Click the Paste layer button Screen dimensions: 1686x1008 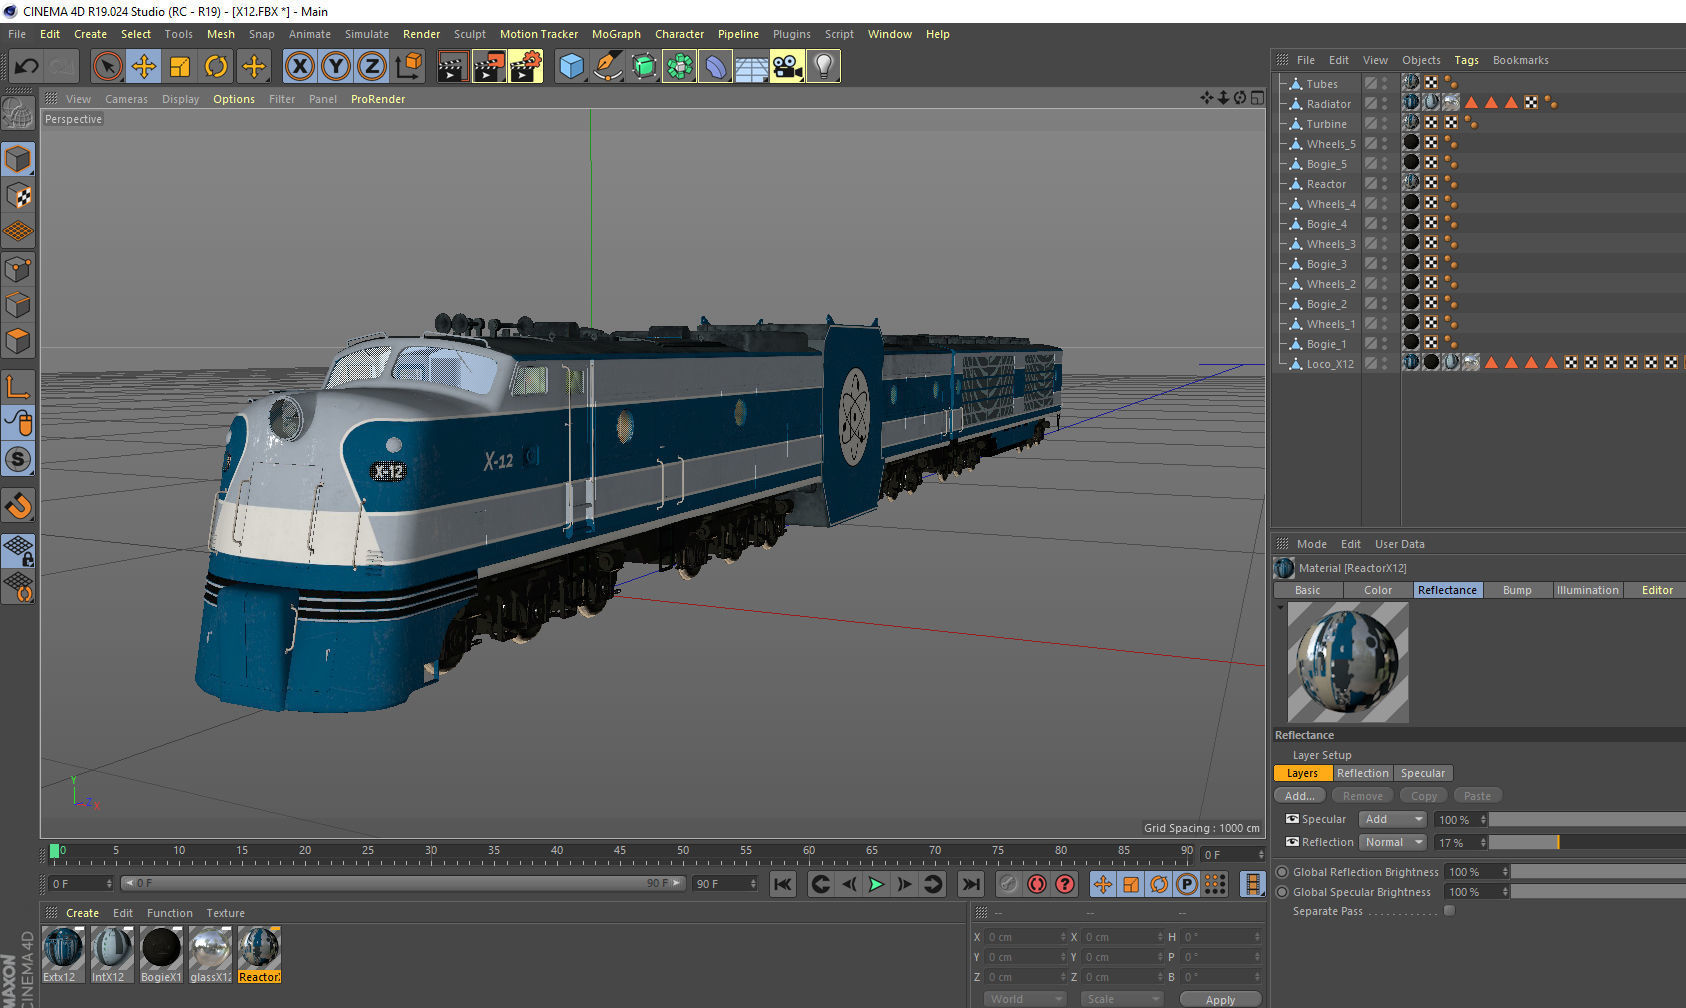(1477, 796)
